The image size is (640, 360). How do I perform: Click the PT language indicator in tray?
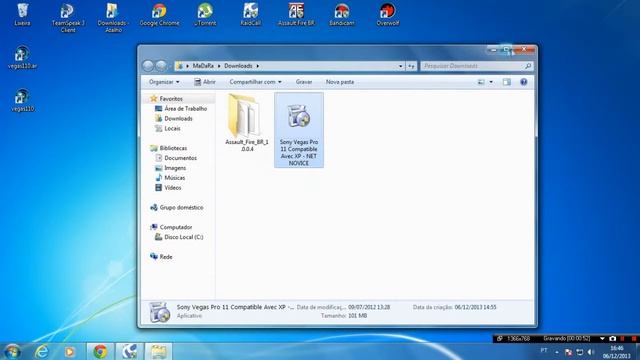tap(544, 350)
